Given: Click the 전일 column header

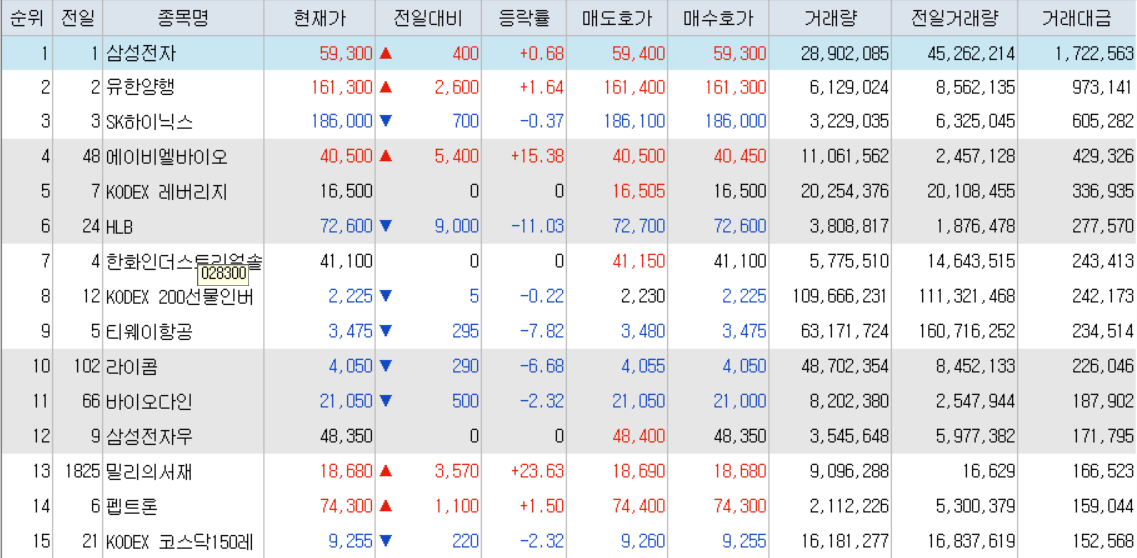Looking at the screenshot, I should [78, 18].
